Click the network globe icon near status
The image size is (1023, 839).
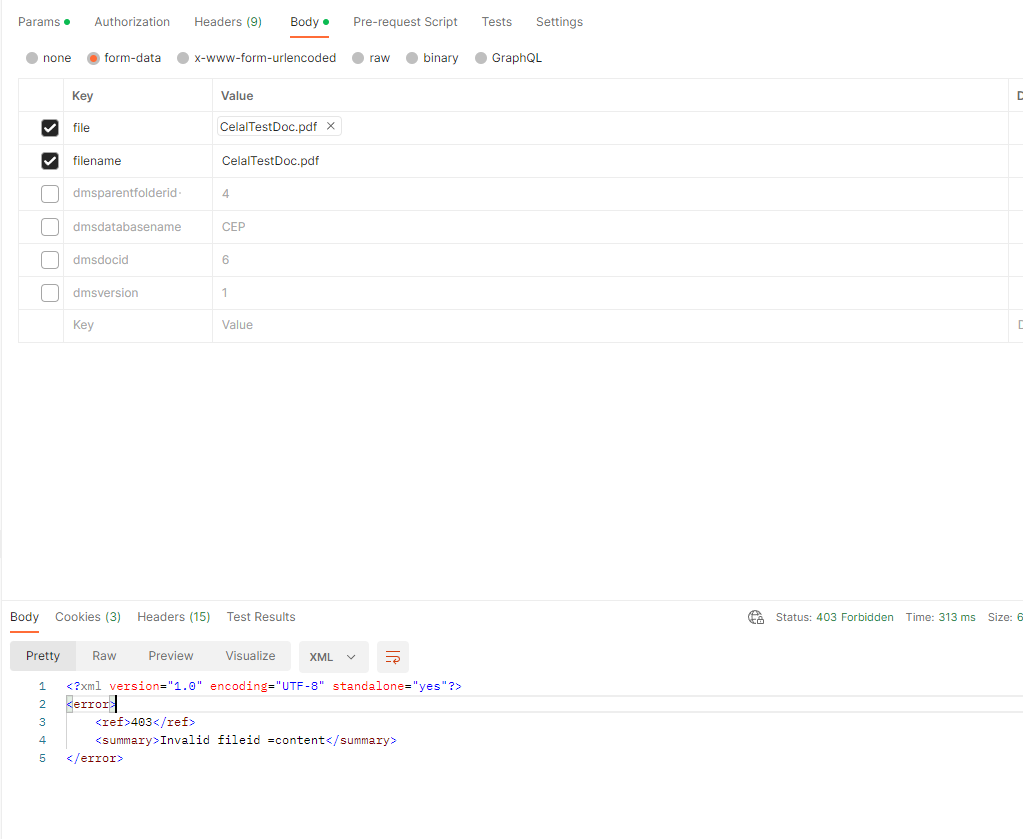click(756, 617)
